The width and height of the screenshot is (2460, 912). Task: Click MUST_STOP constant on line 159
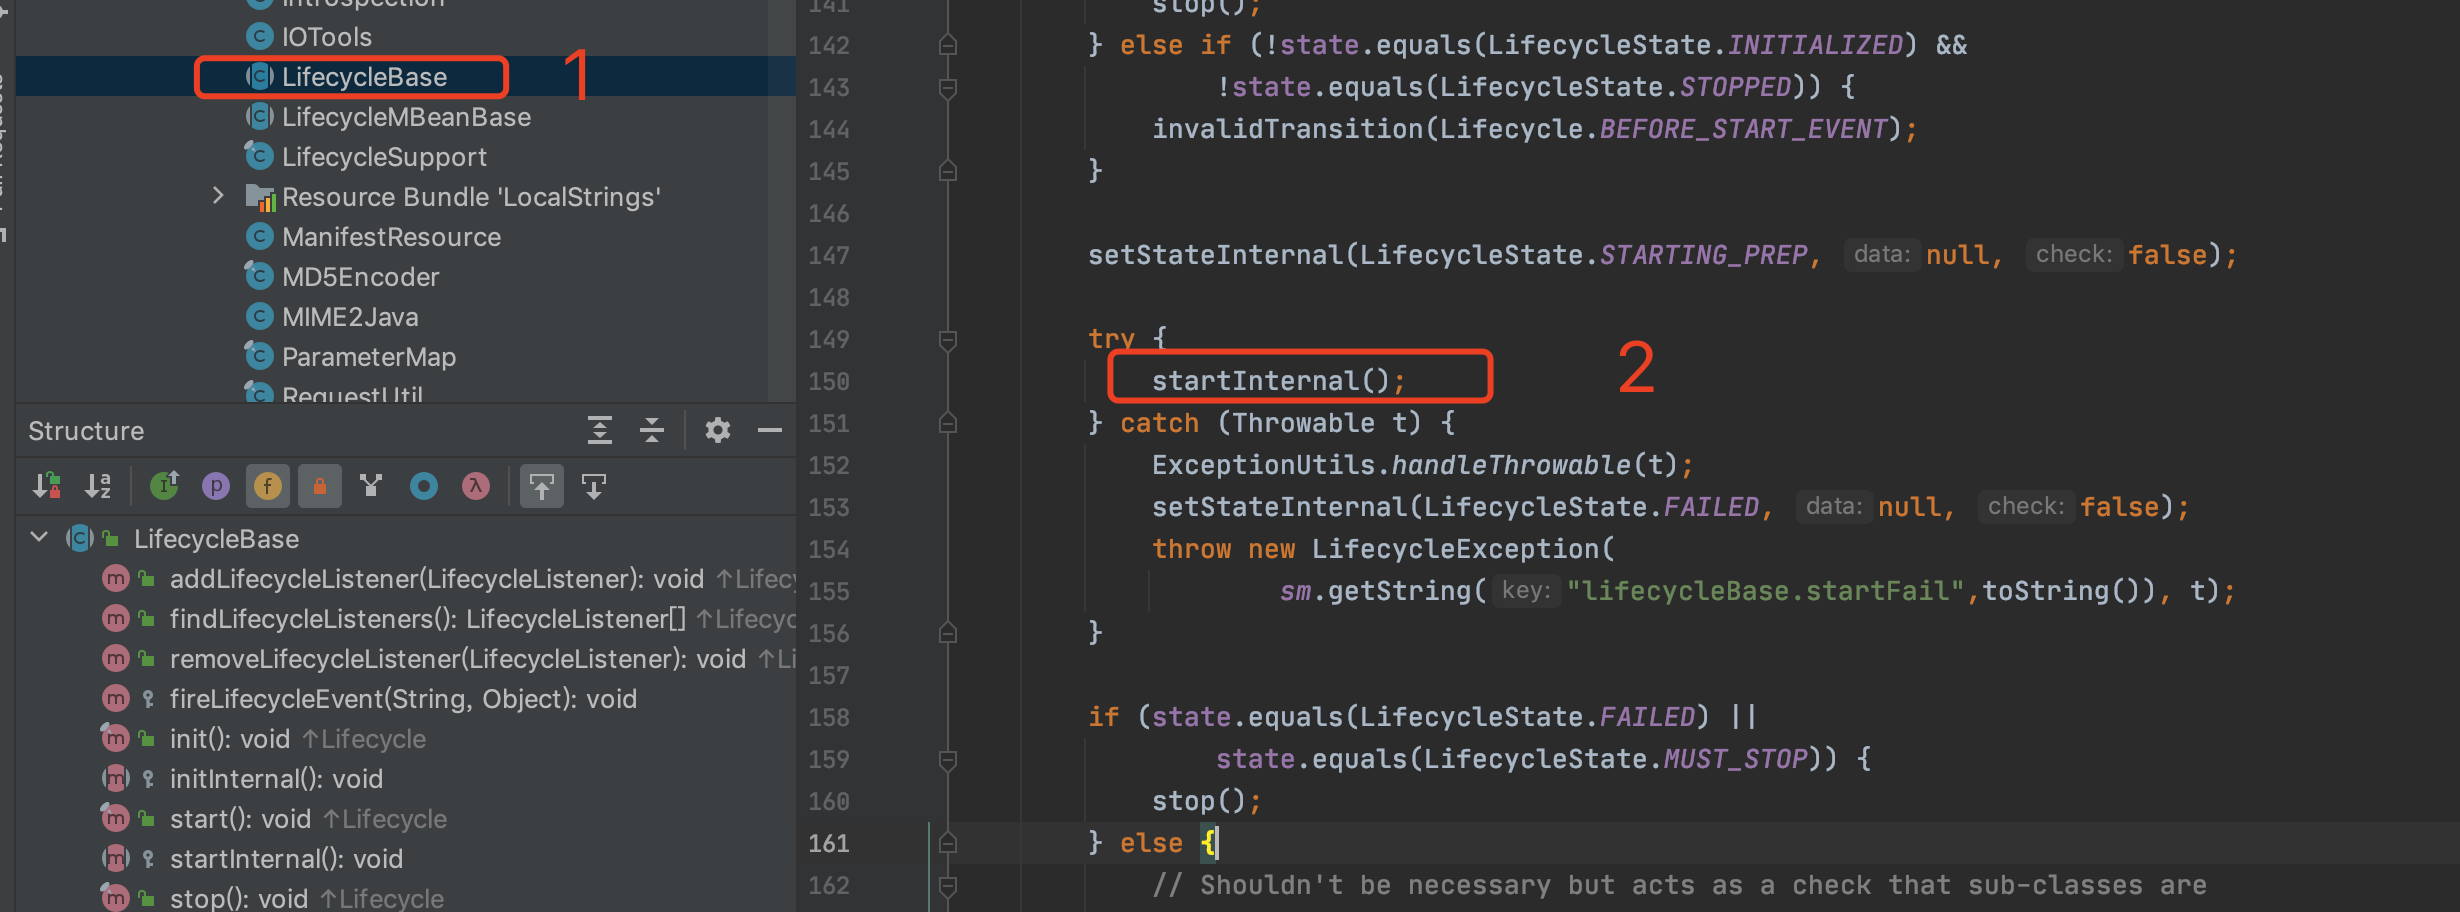1735,759
